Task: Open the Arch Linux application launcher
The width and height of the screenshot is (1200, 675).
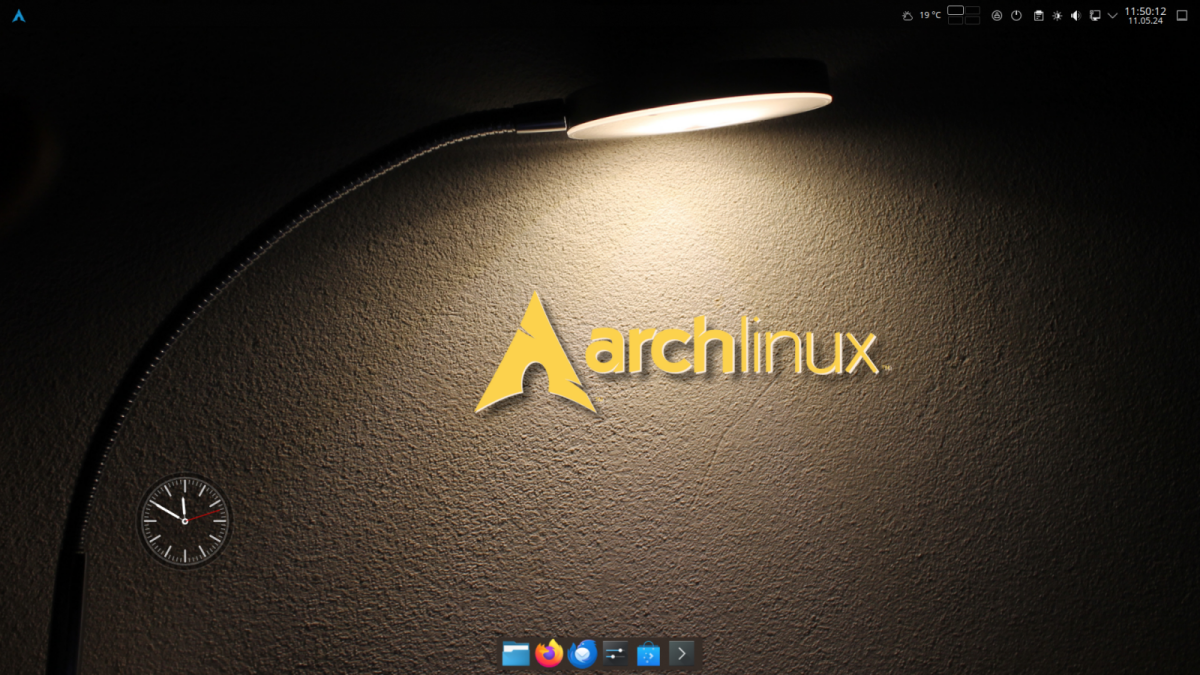Action: pyautogui.click(x=18, y=16)
